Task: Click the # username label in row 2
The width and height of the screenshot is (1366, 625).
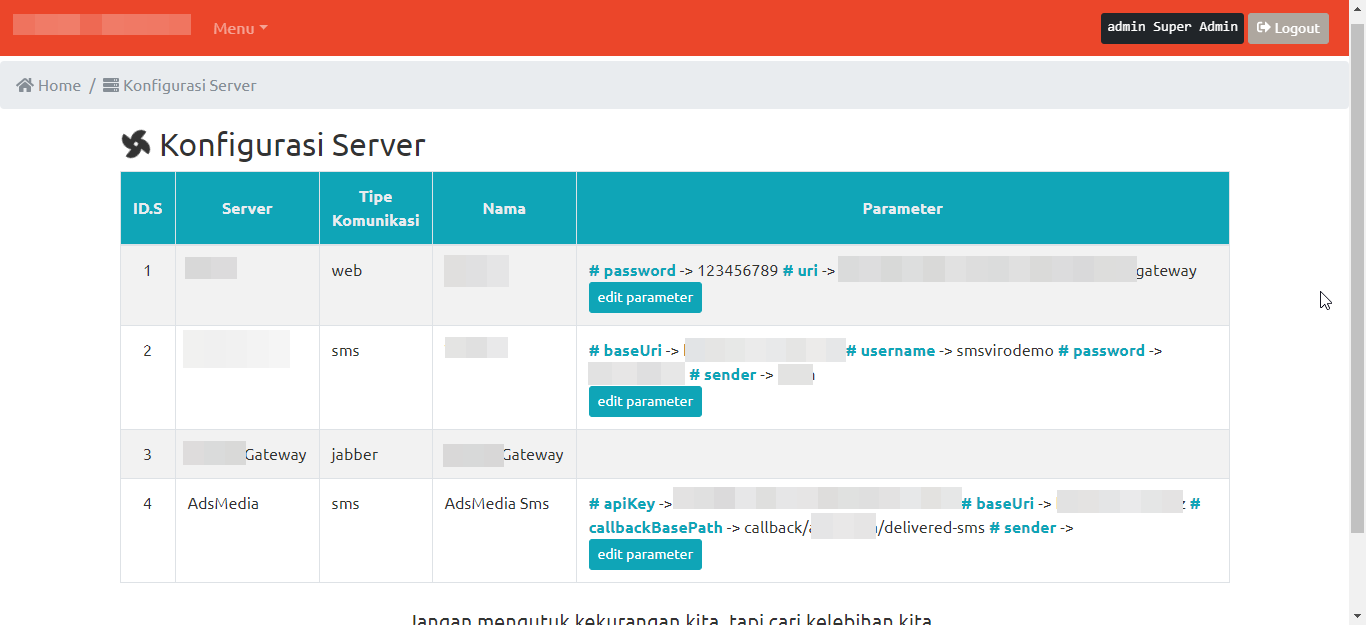Action: 890,351
